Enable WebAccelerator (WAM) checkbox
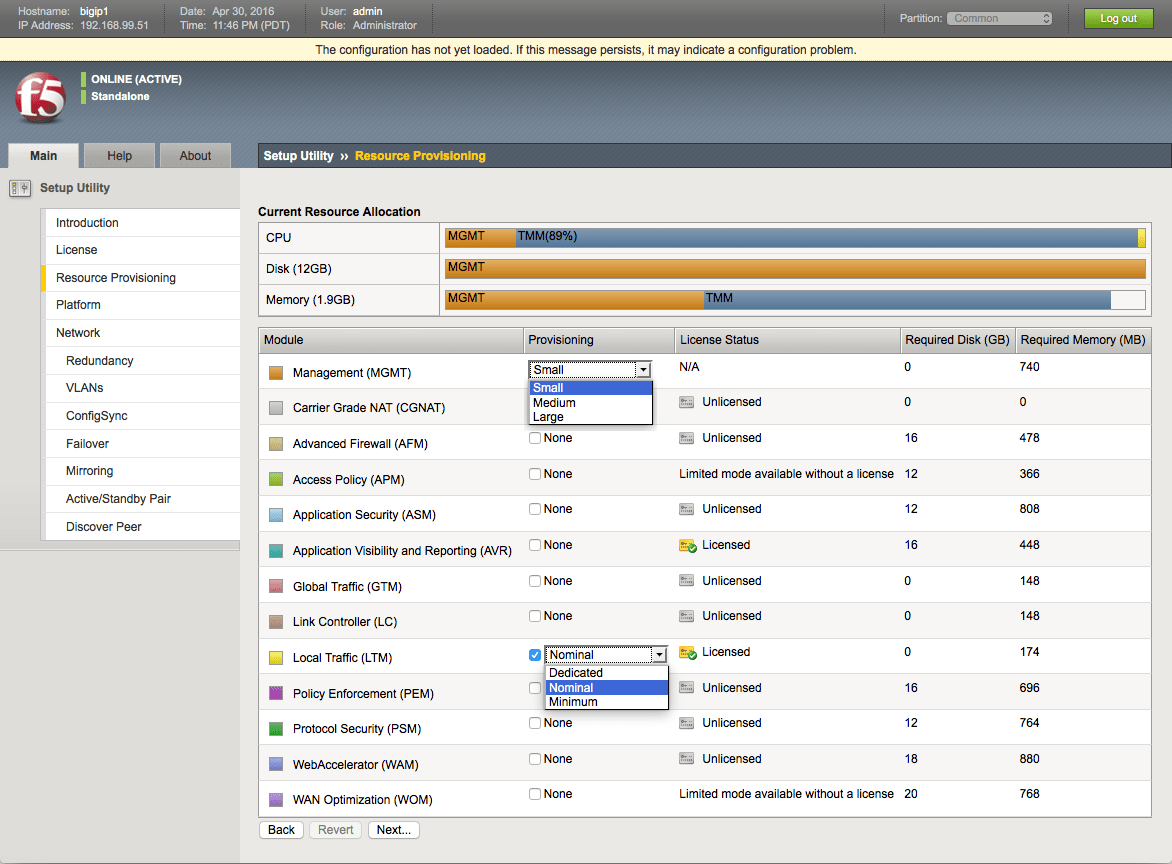This screenshot has width=1172, height=864. 535,759
